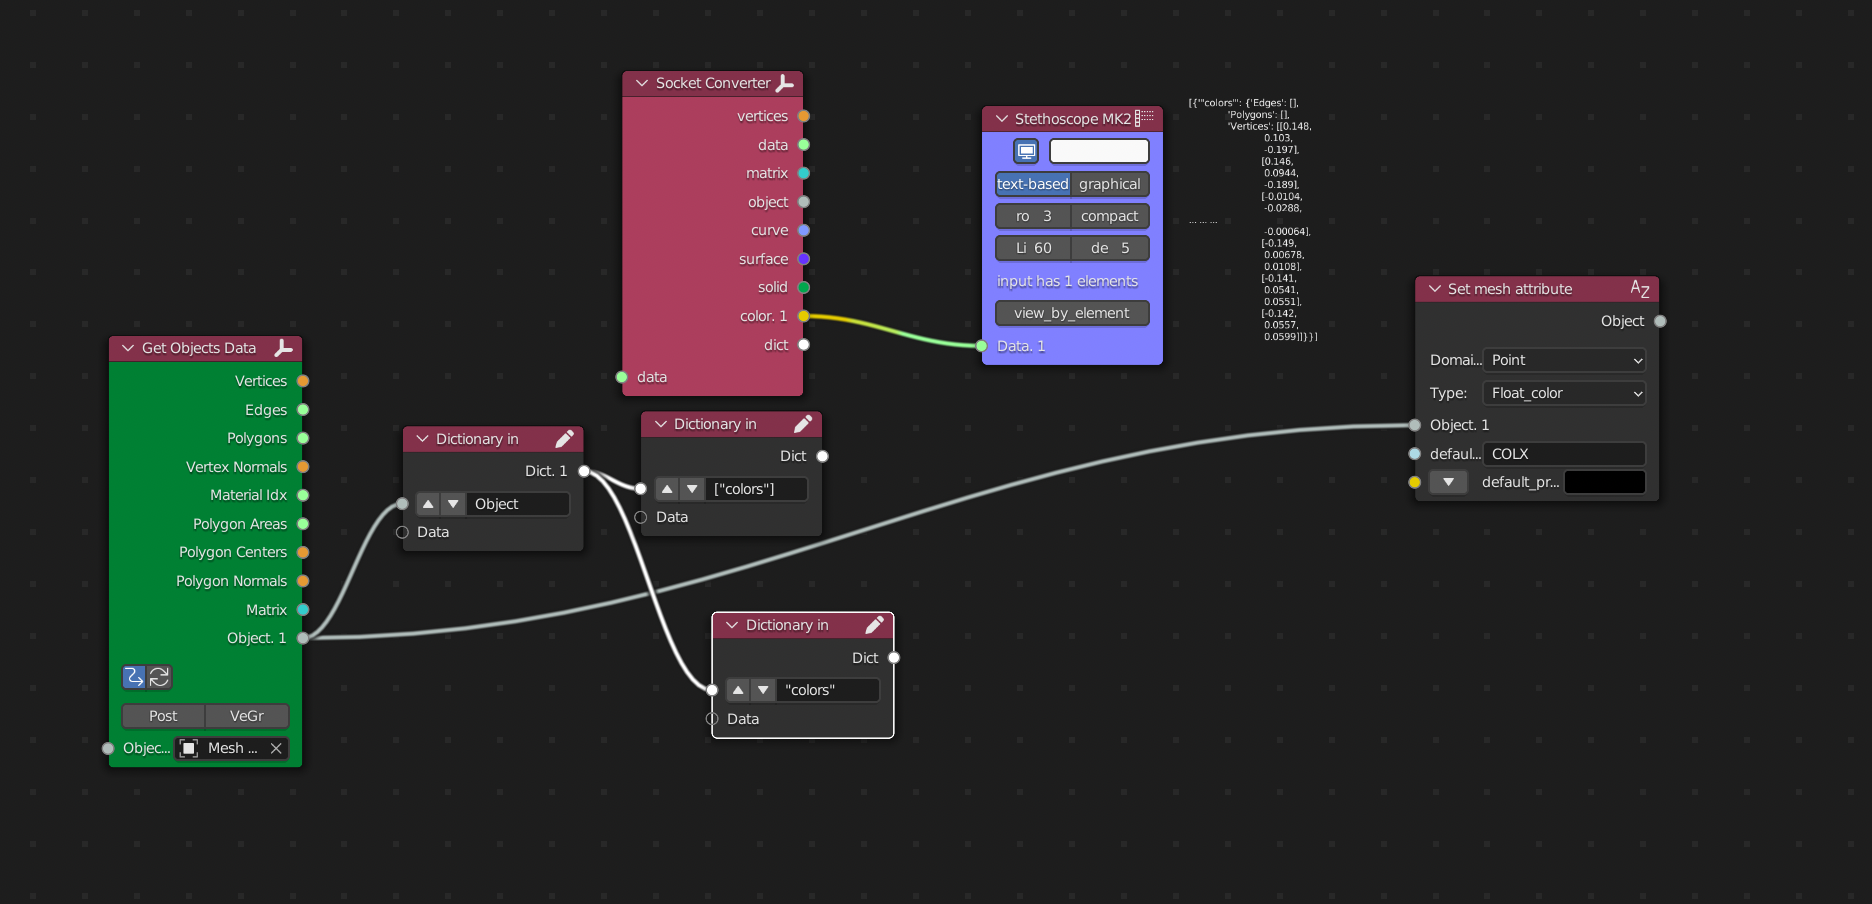Image resolution: width=1872 pixels, height=904 pixels.
Task: Click the wrench icon on Get Objects Data header
Action: (284, 348)
